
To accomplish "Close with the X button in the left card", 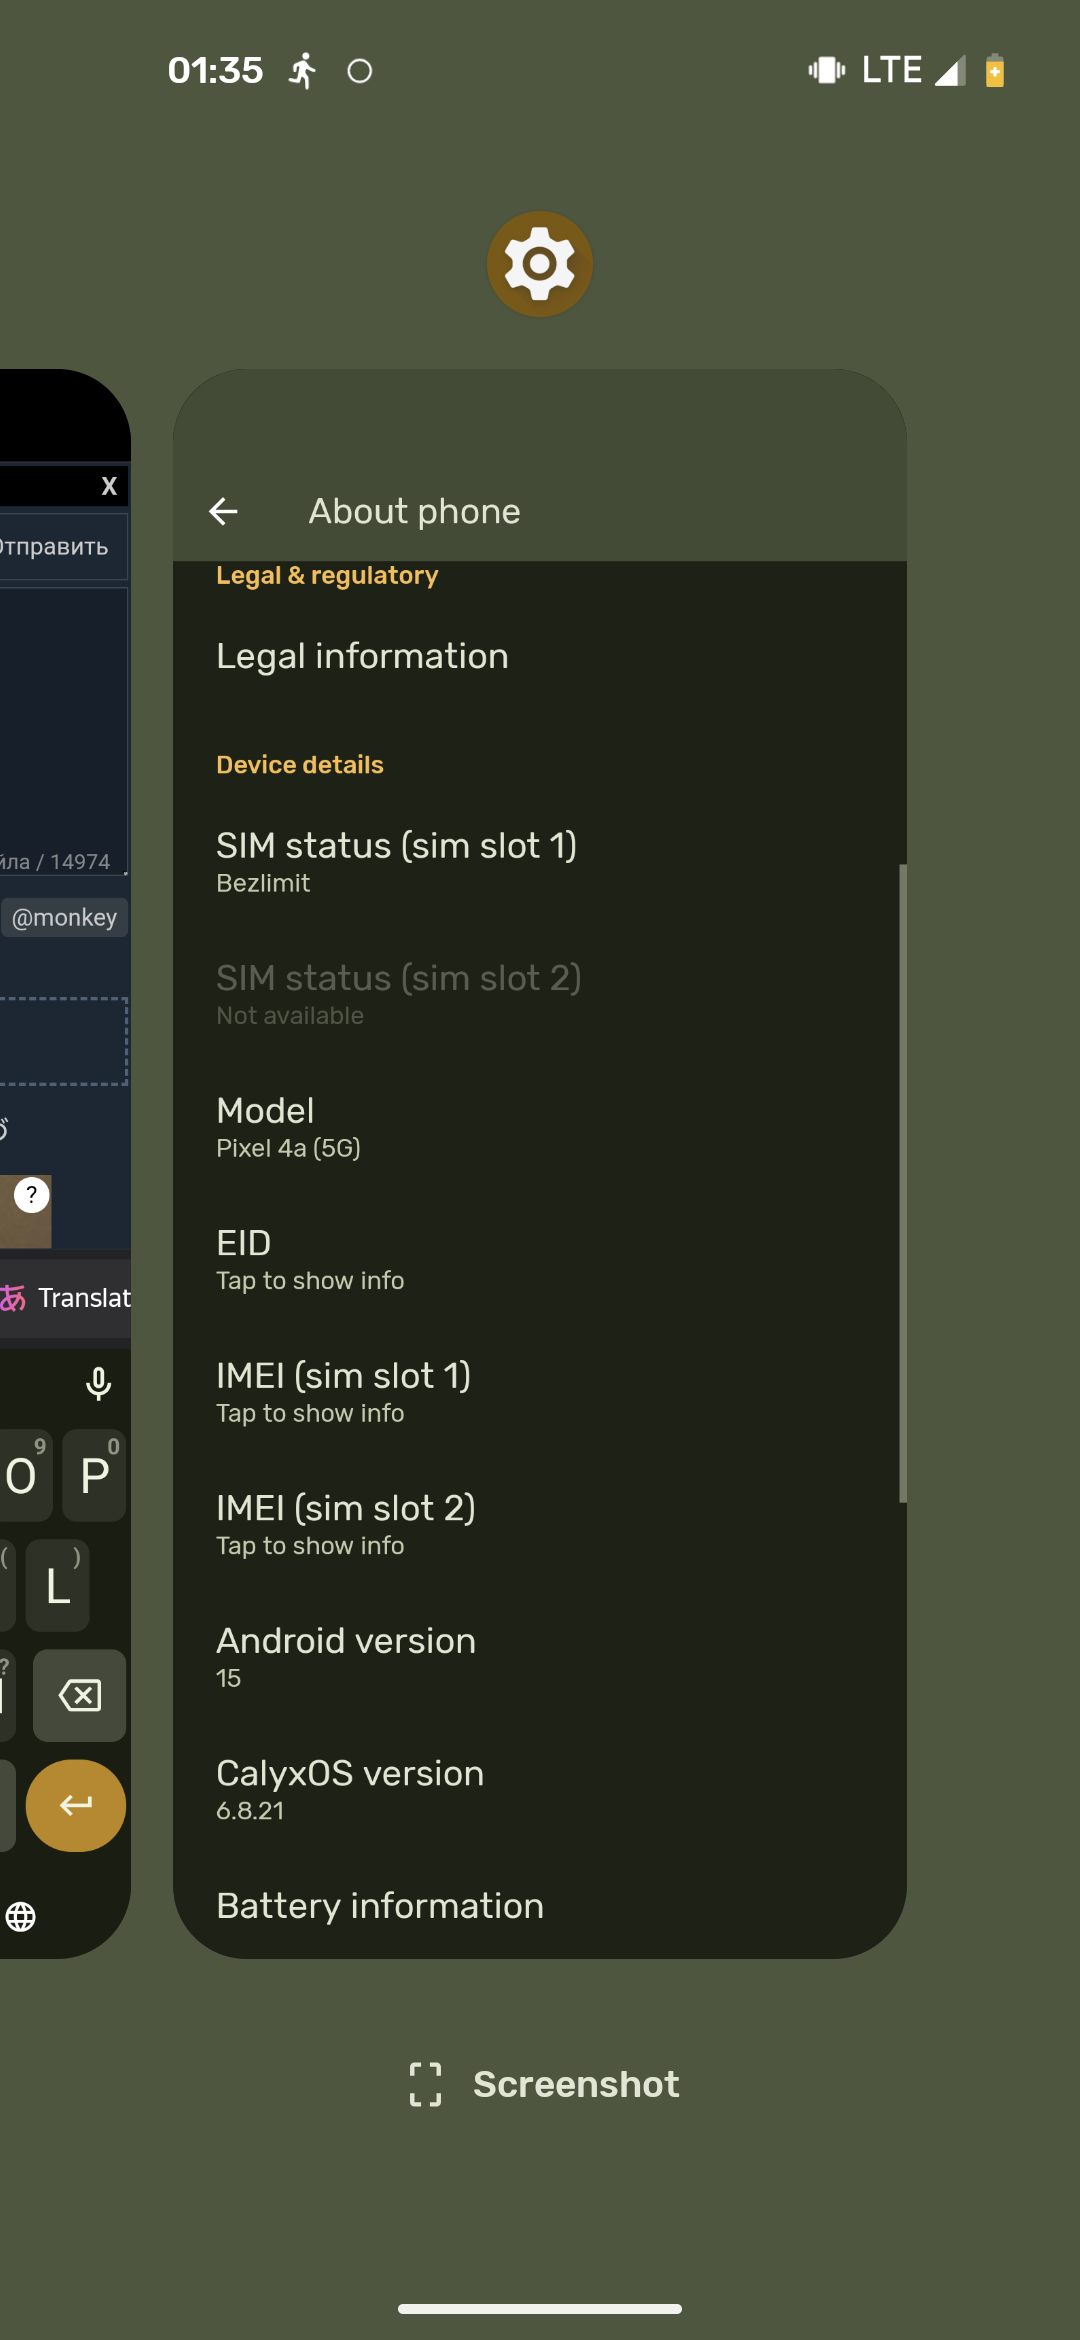I will pos(109,486).
